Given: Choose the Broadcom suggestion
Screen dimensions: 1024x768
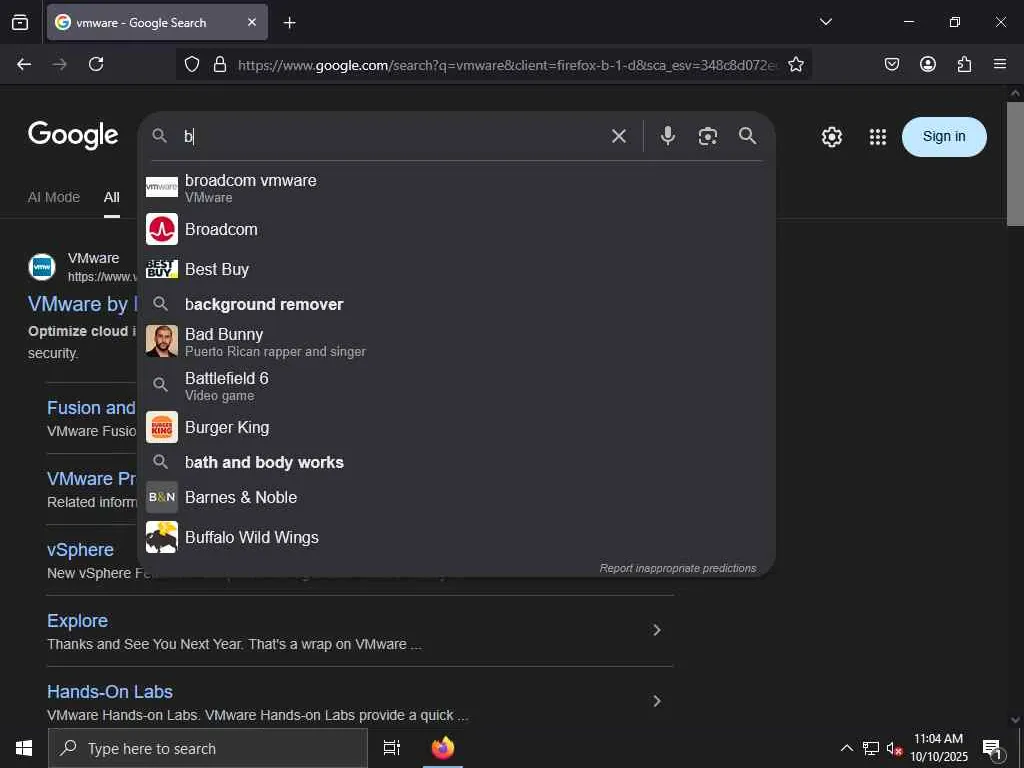Looking at the screenshot, I should click(x=456, y=229).
